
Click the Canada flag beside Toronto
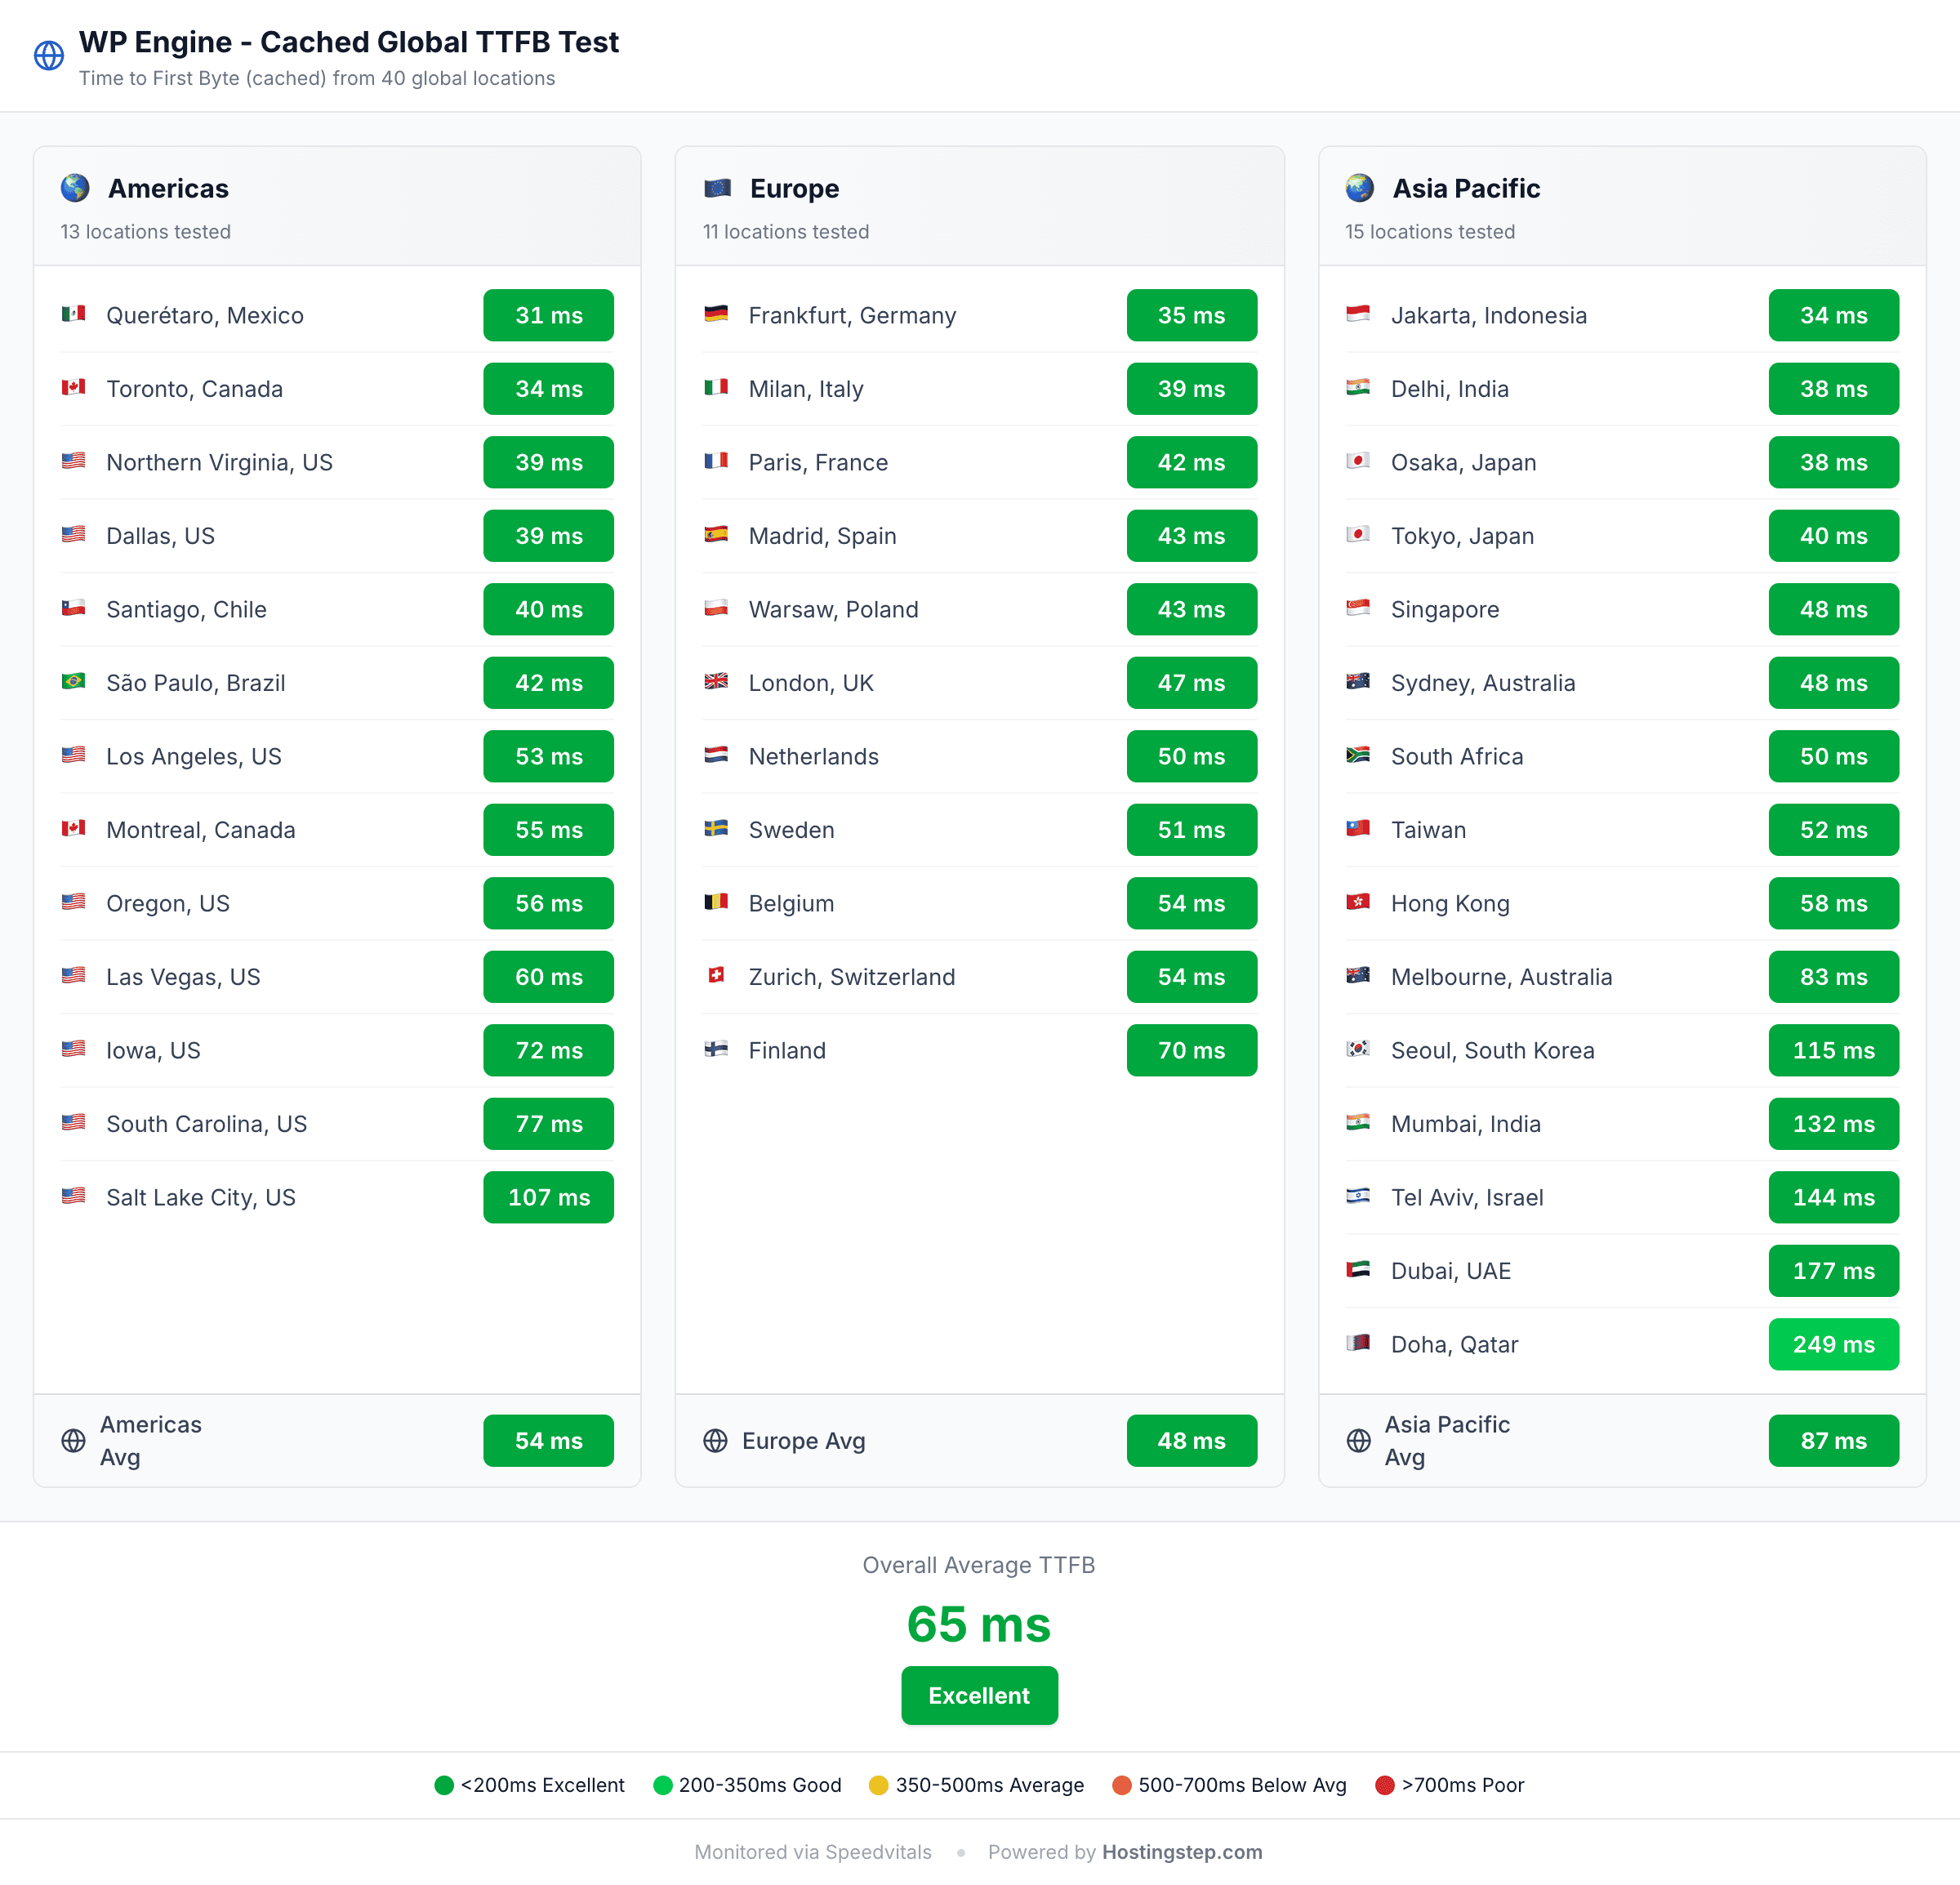click(x=73, y=388)
